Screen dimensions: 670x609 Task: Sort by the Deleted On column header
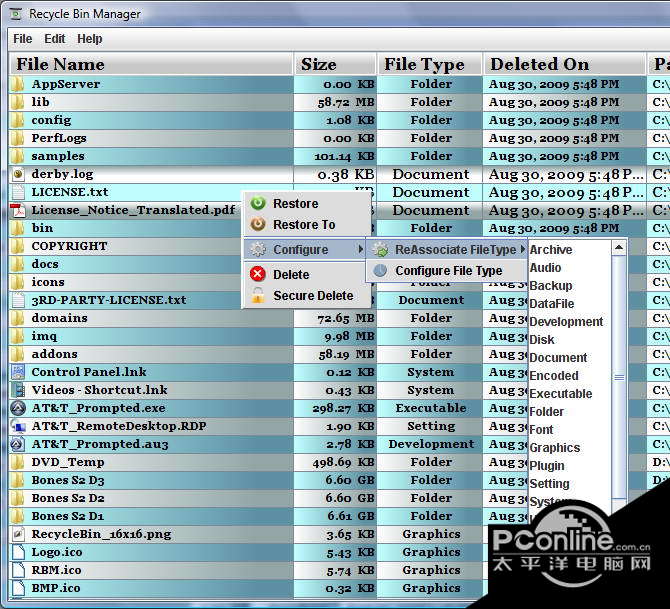564,64
